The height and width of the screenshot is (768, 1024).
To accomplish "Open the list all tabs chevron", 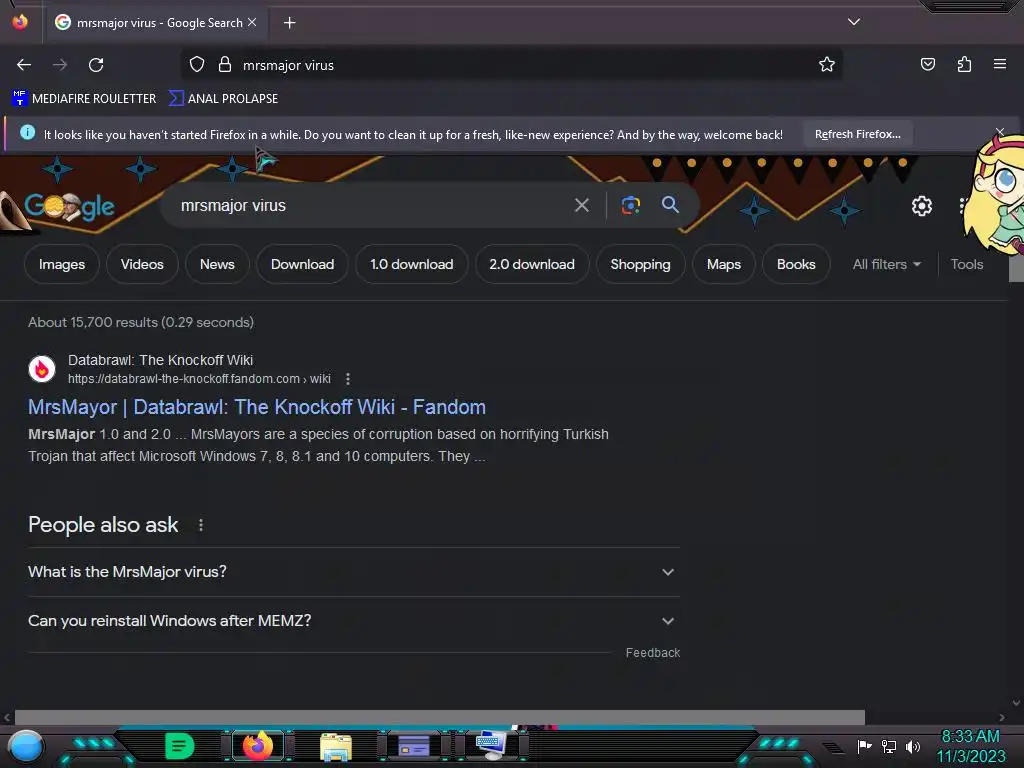I will tap(854, 22).
